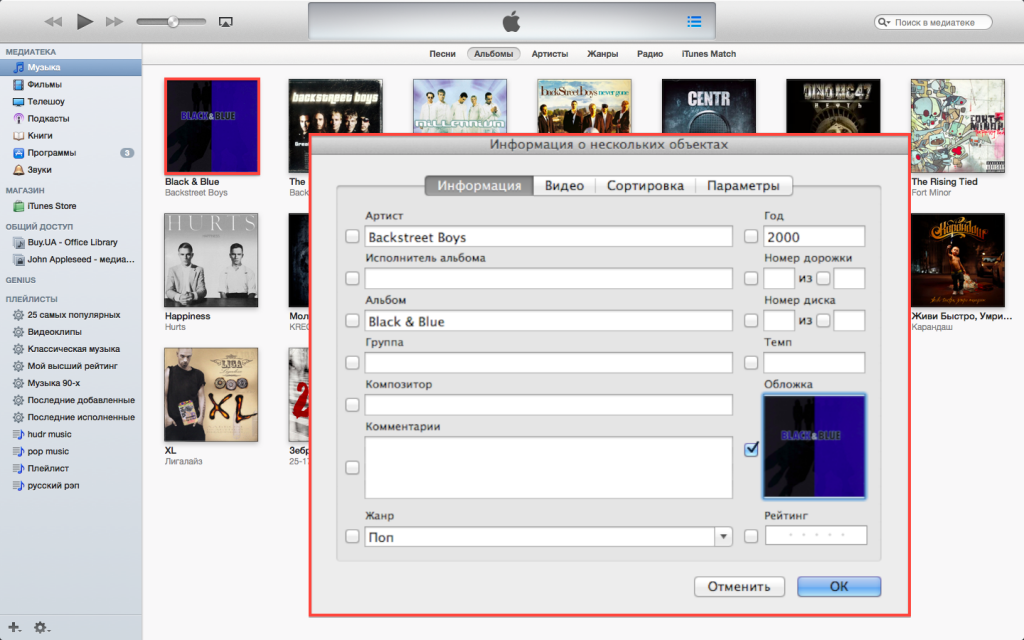The width and height of the screenshot is (1024, 640).
Task: Switch to Жанры view
Action: pos(602,54)
